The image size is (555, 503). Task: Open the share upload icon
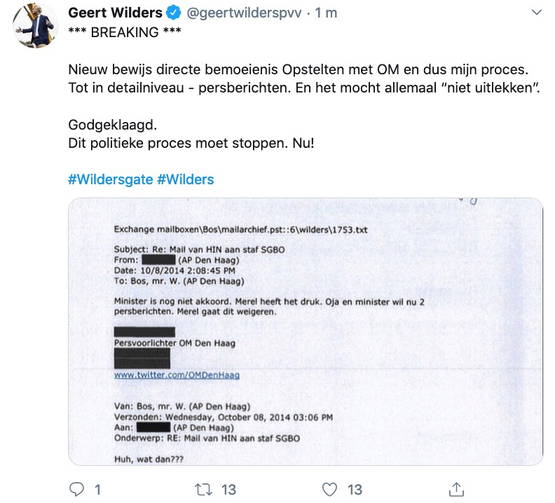click(456, 489)
